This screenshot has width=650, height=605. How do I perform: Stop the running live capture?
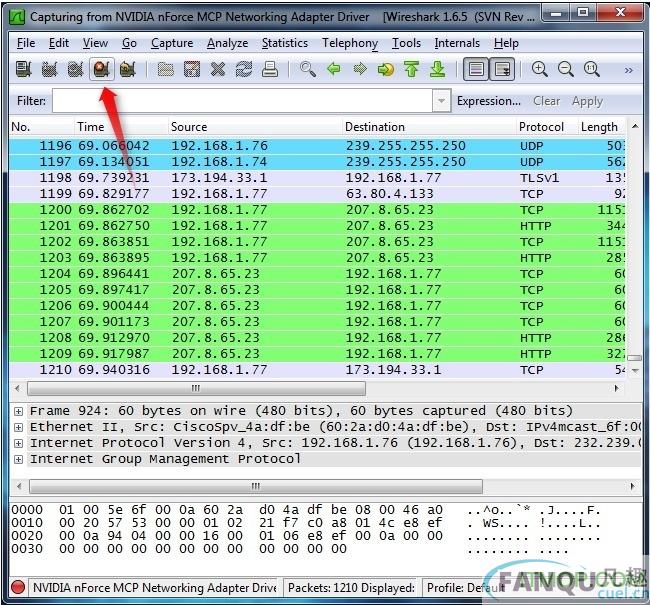(102, 69)
